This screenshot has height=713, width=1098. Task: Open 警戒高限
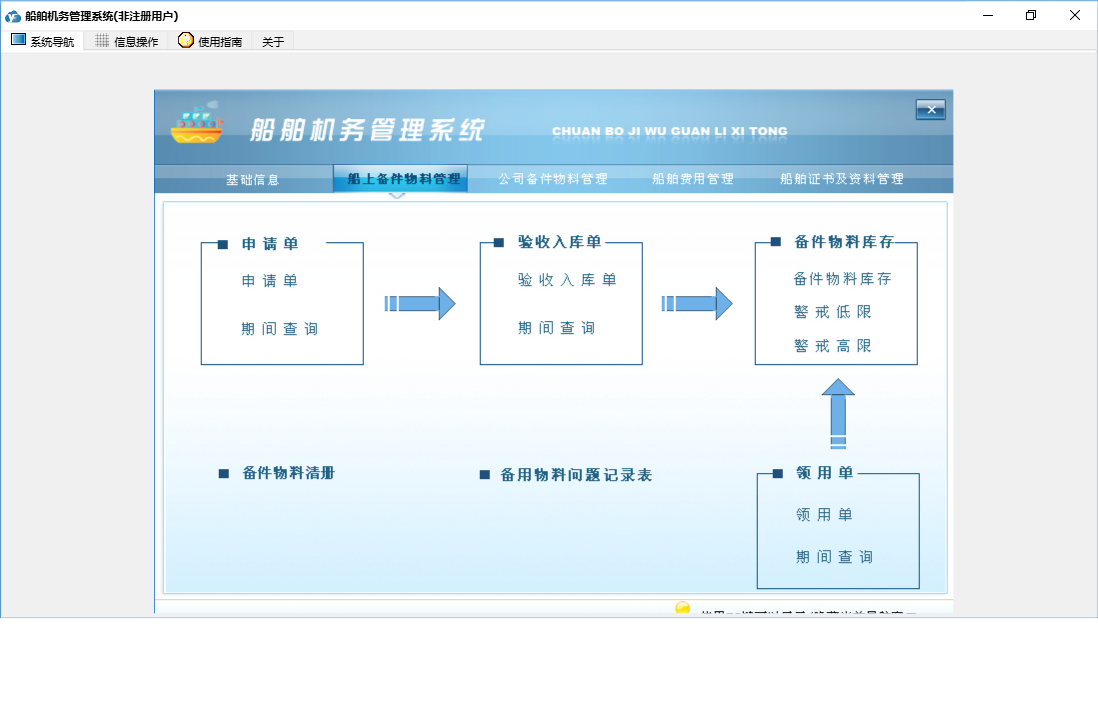click(x=833, y=345)
